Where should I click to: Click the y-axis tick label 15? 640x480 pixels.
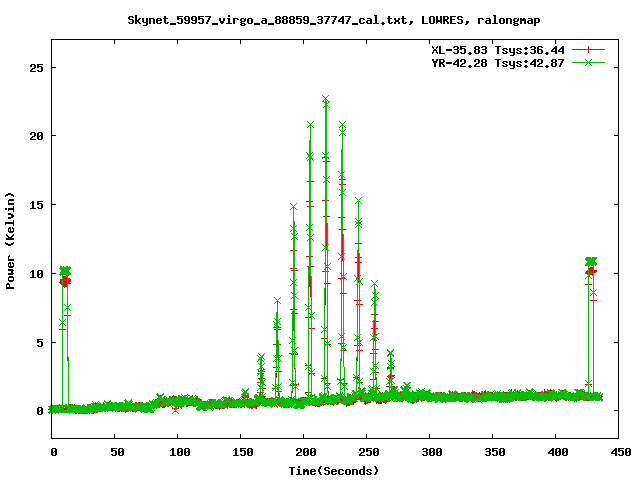(36, 205)
